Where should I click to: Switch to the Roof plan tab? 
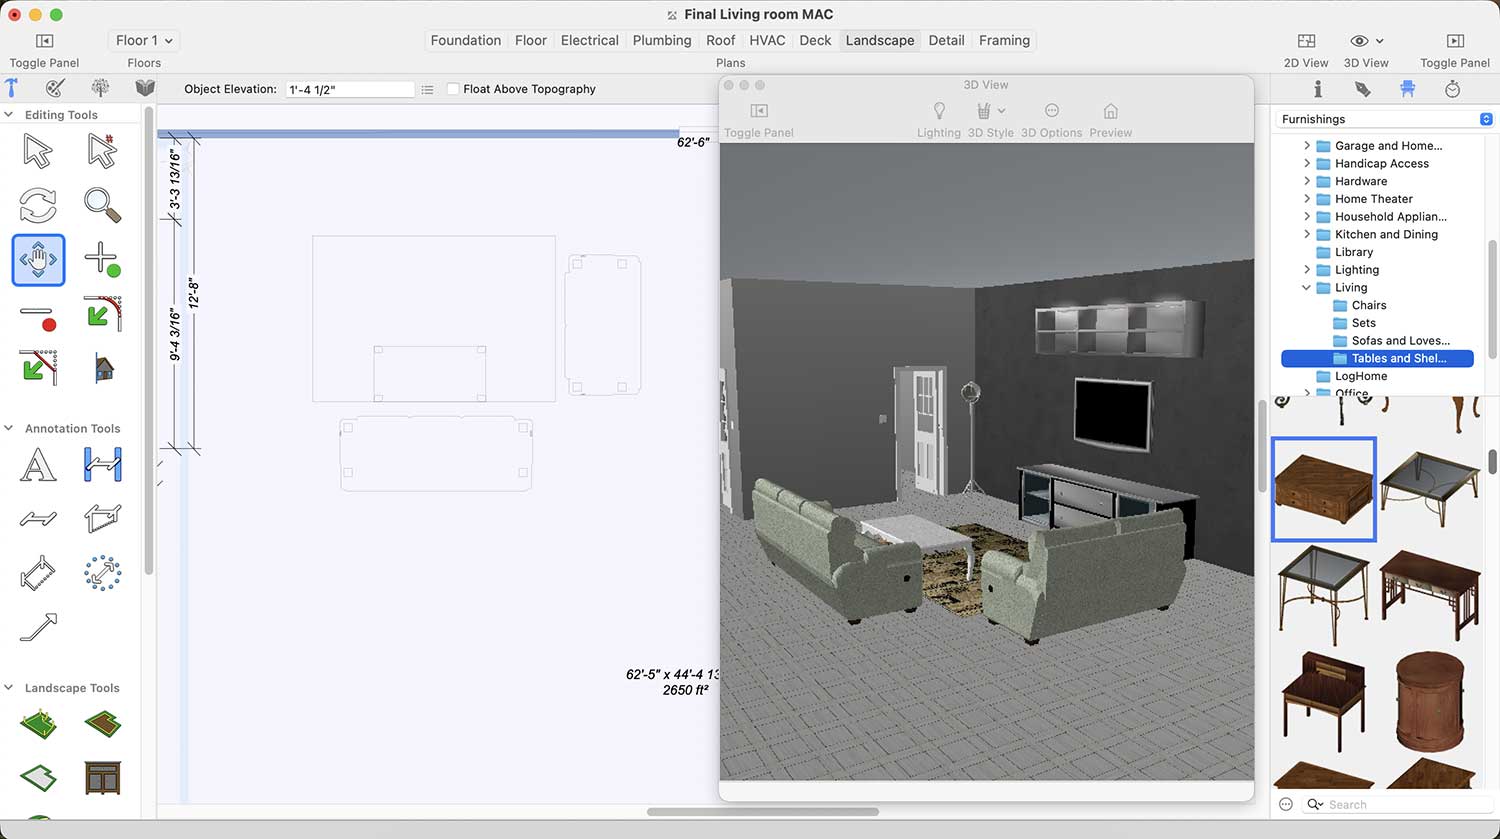tap(720, 41)
